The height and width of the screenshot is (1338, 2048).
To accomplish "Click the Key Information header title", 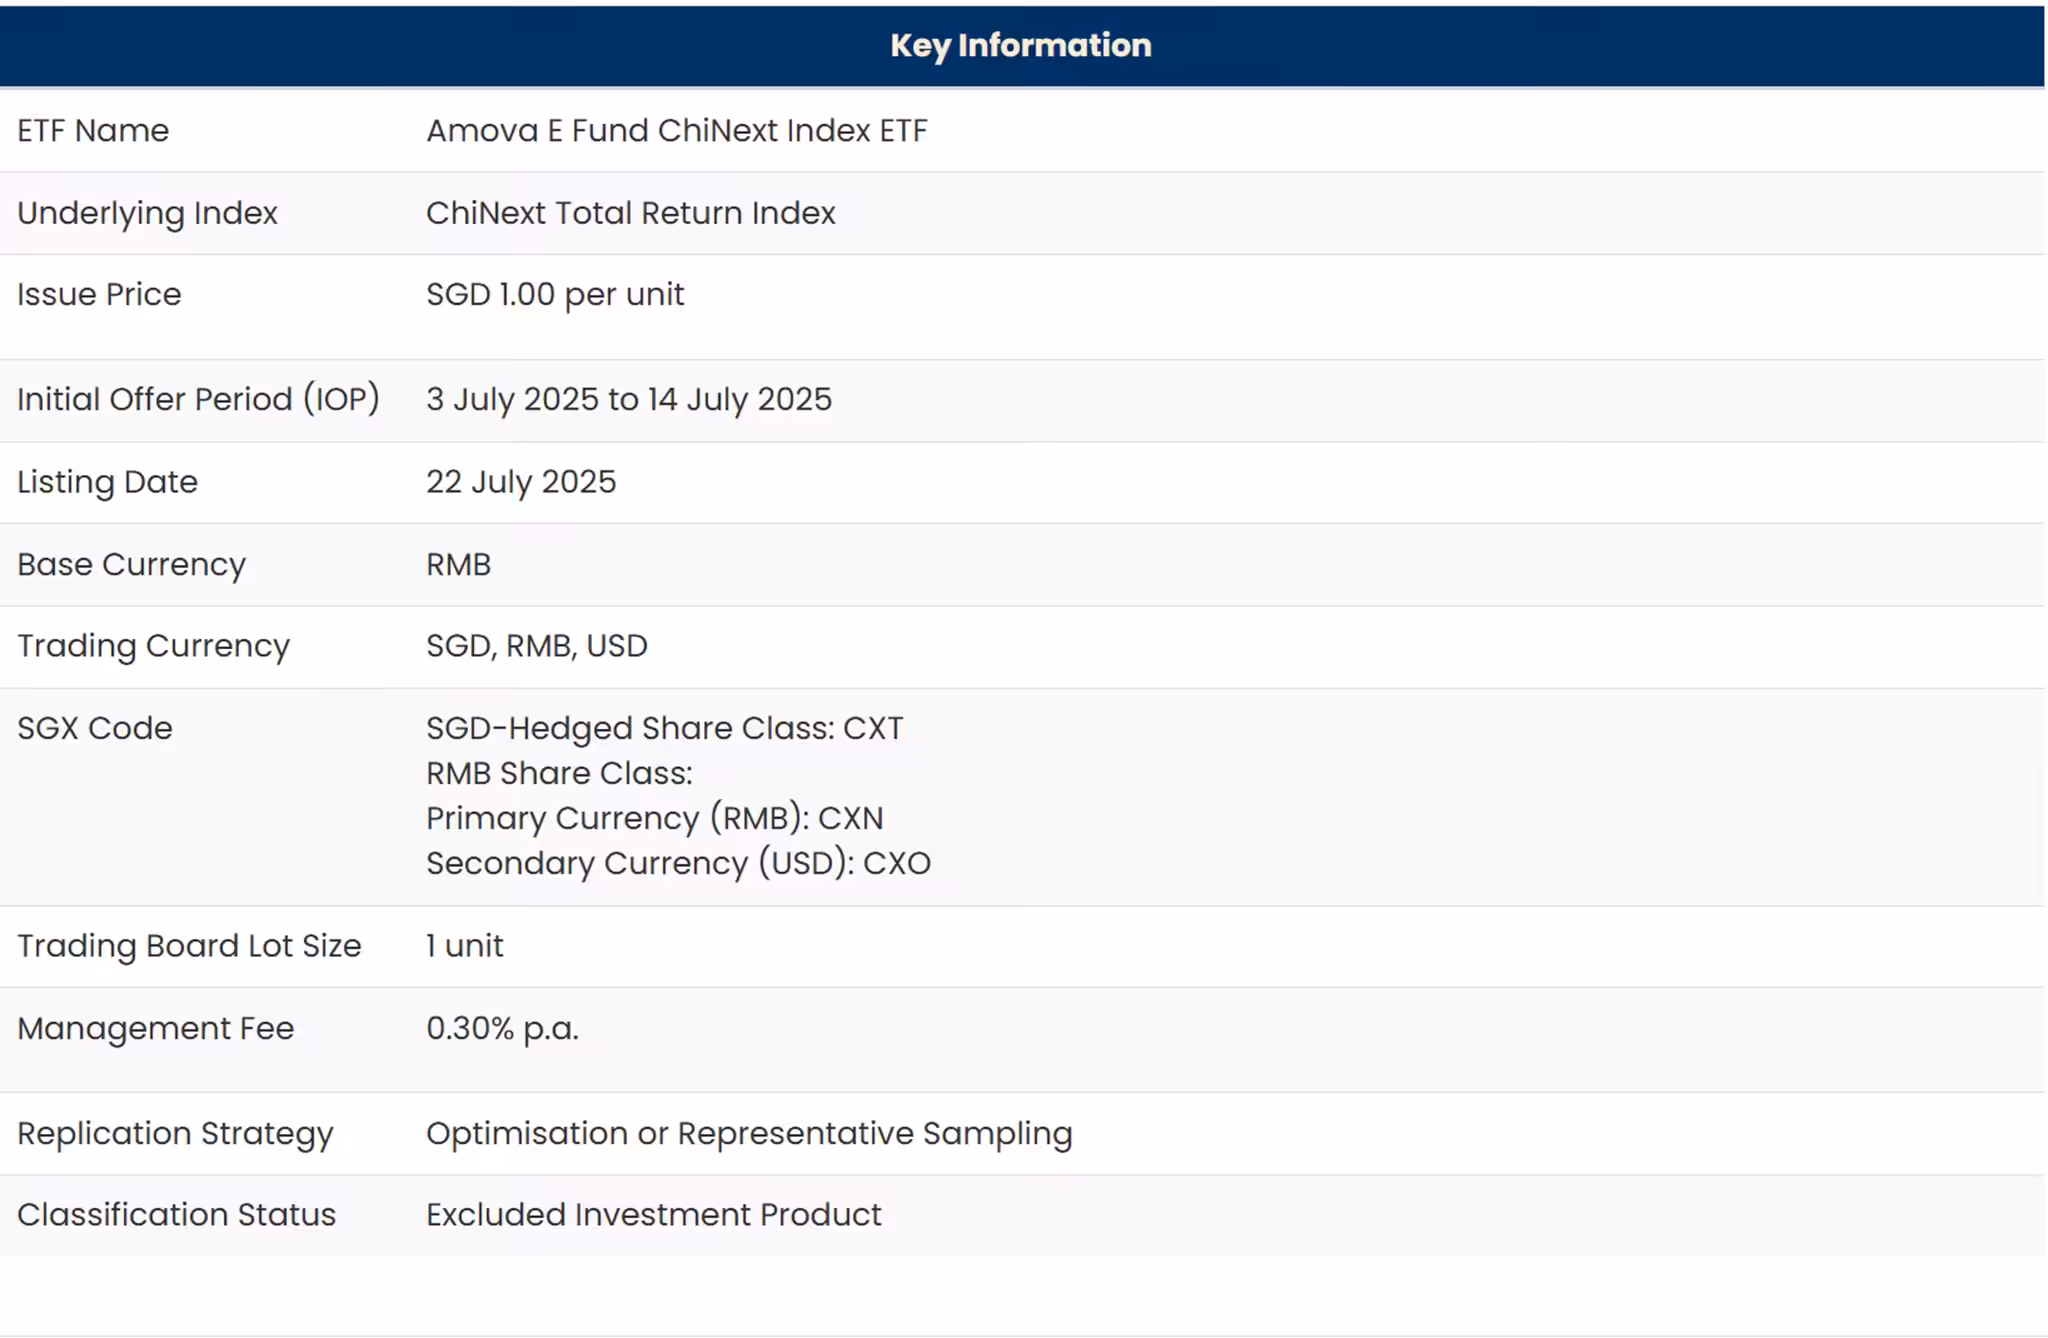I will (1020, 45).
